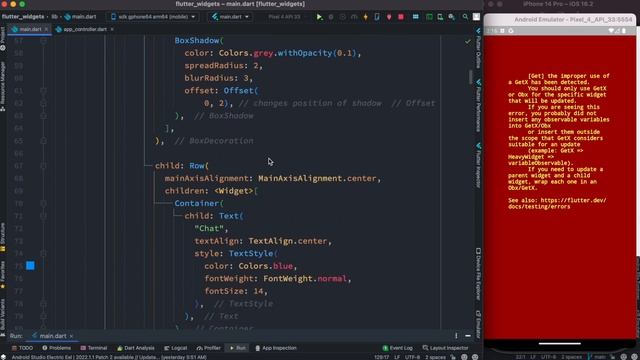This screenshot has width=640, height=360.
Task: Open the main.dart run configuration dropdown
Action: click(231, 17)
